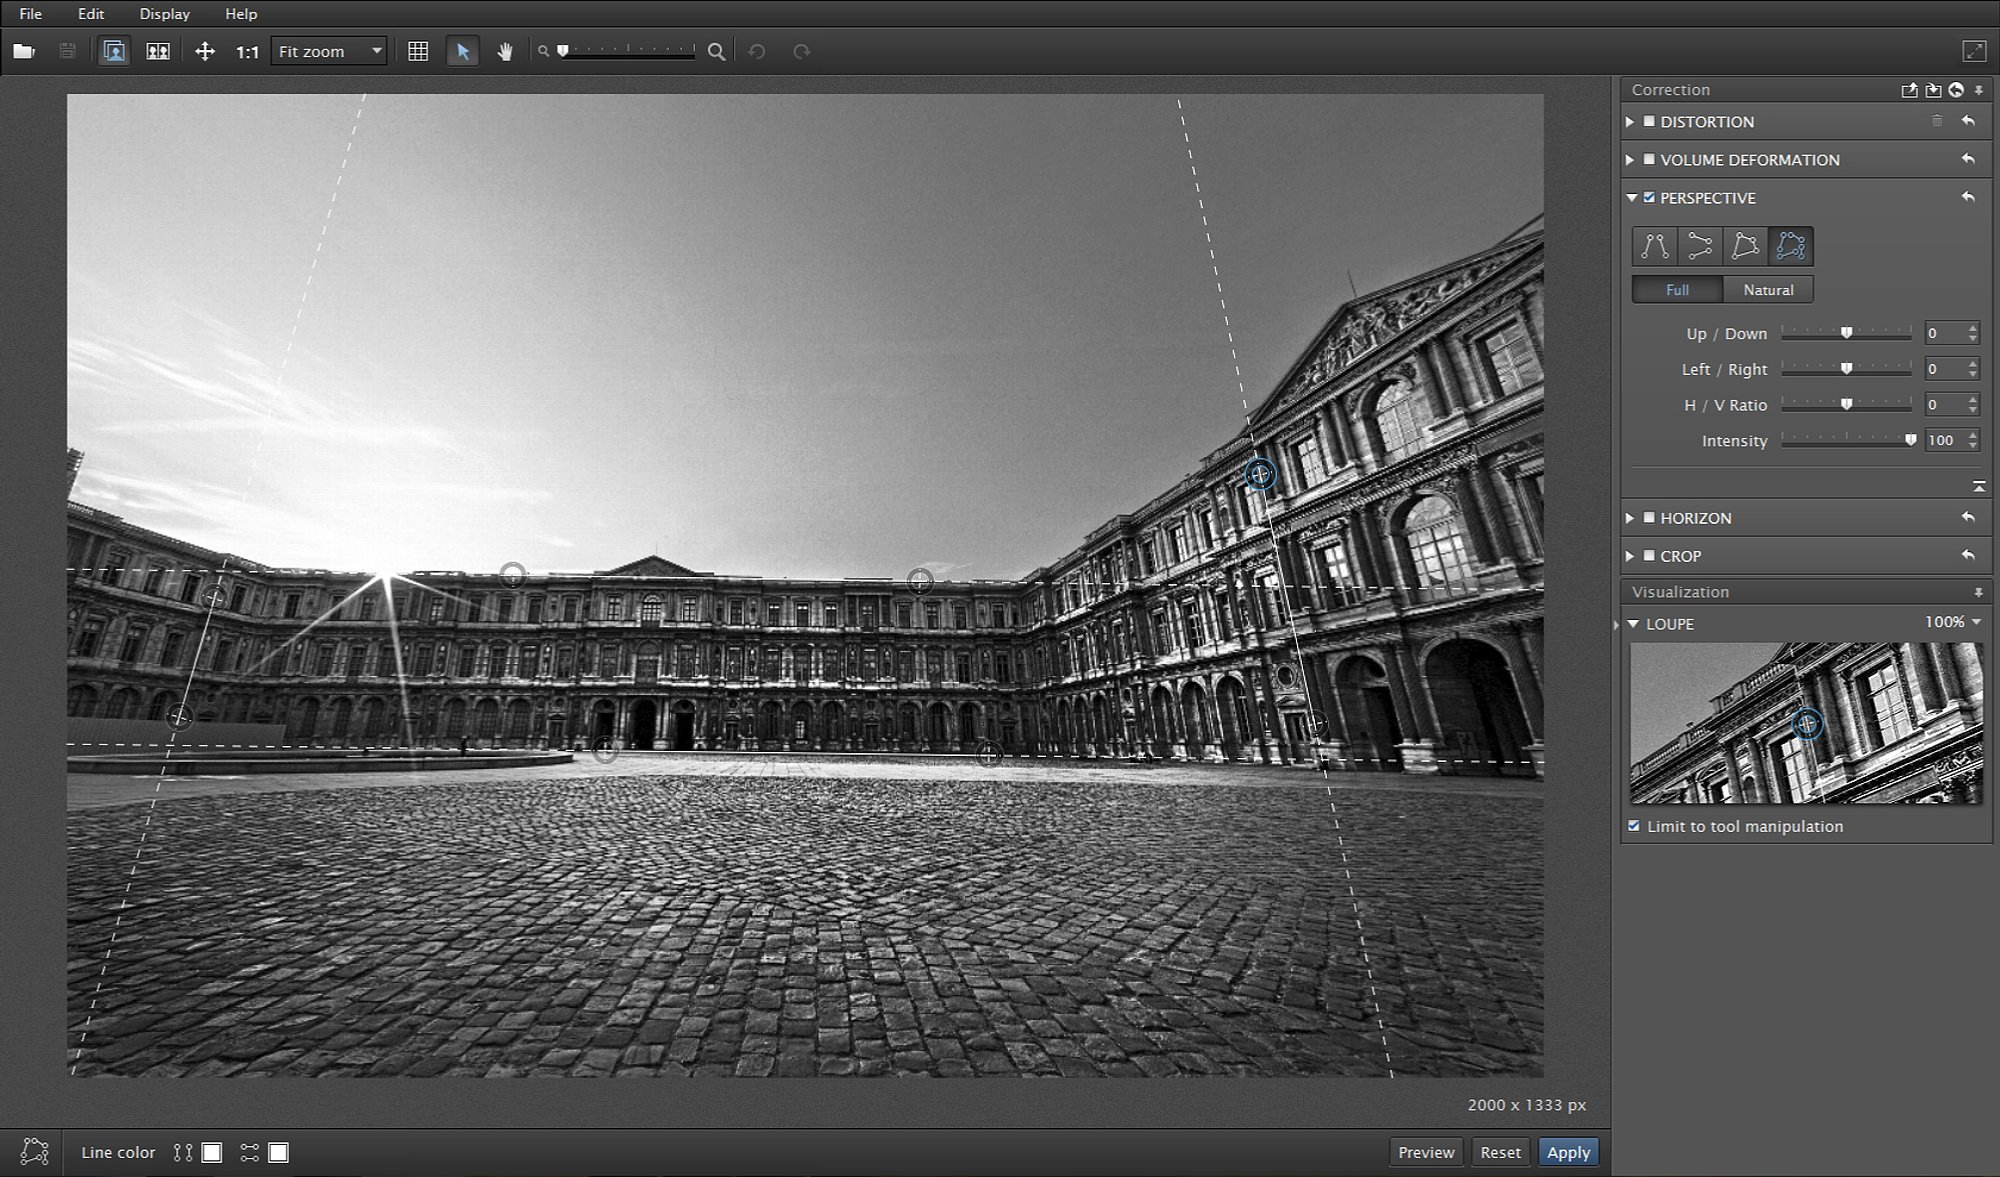Select the hand pan tool
2000x1177 pixels.
pos(505,51)
